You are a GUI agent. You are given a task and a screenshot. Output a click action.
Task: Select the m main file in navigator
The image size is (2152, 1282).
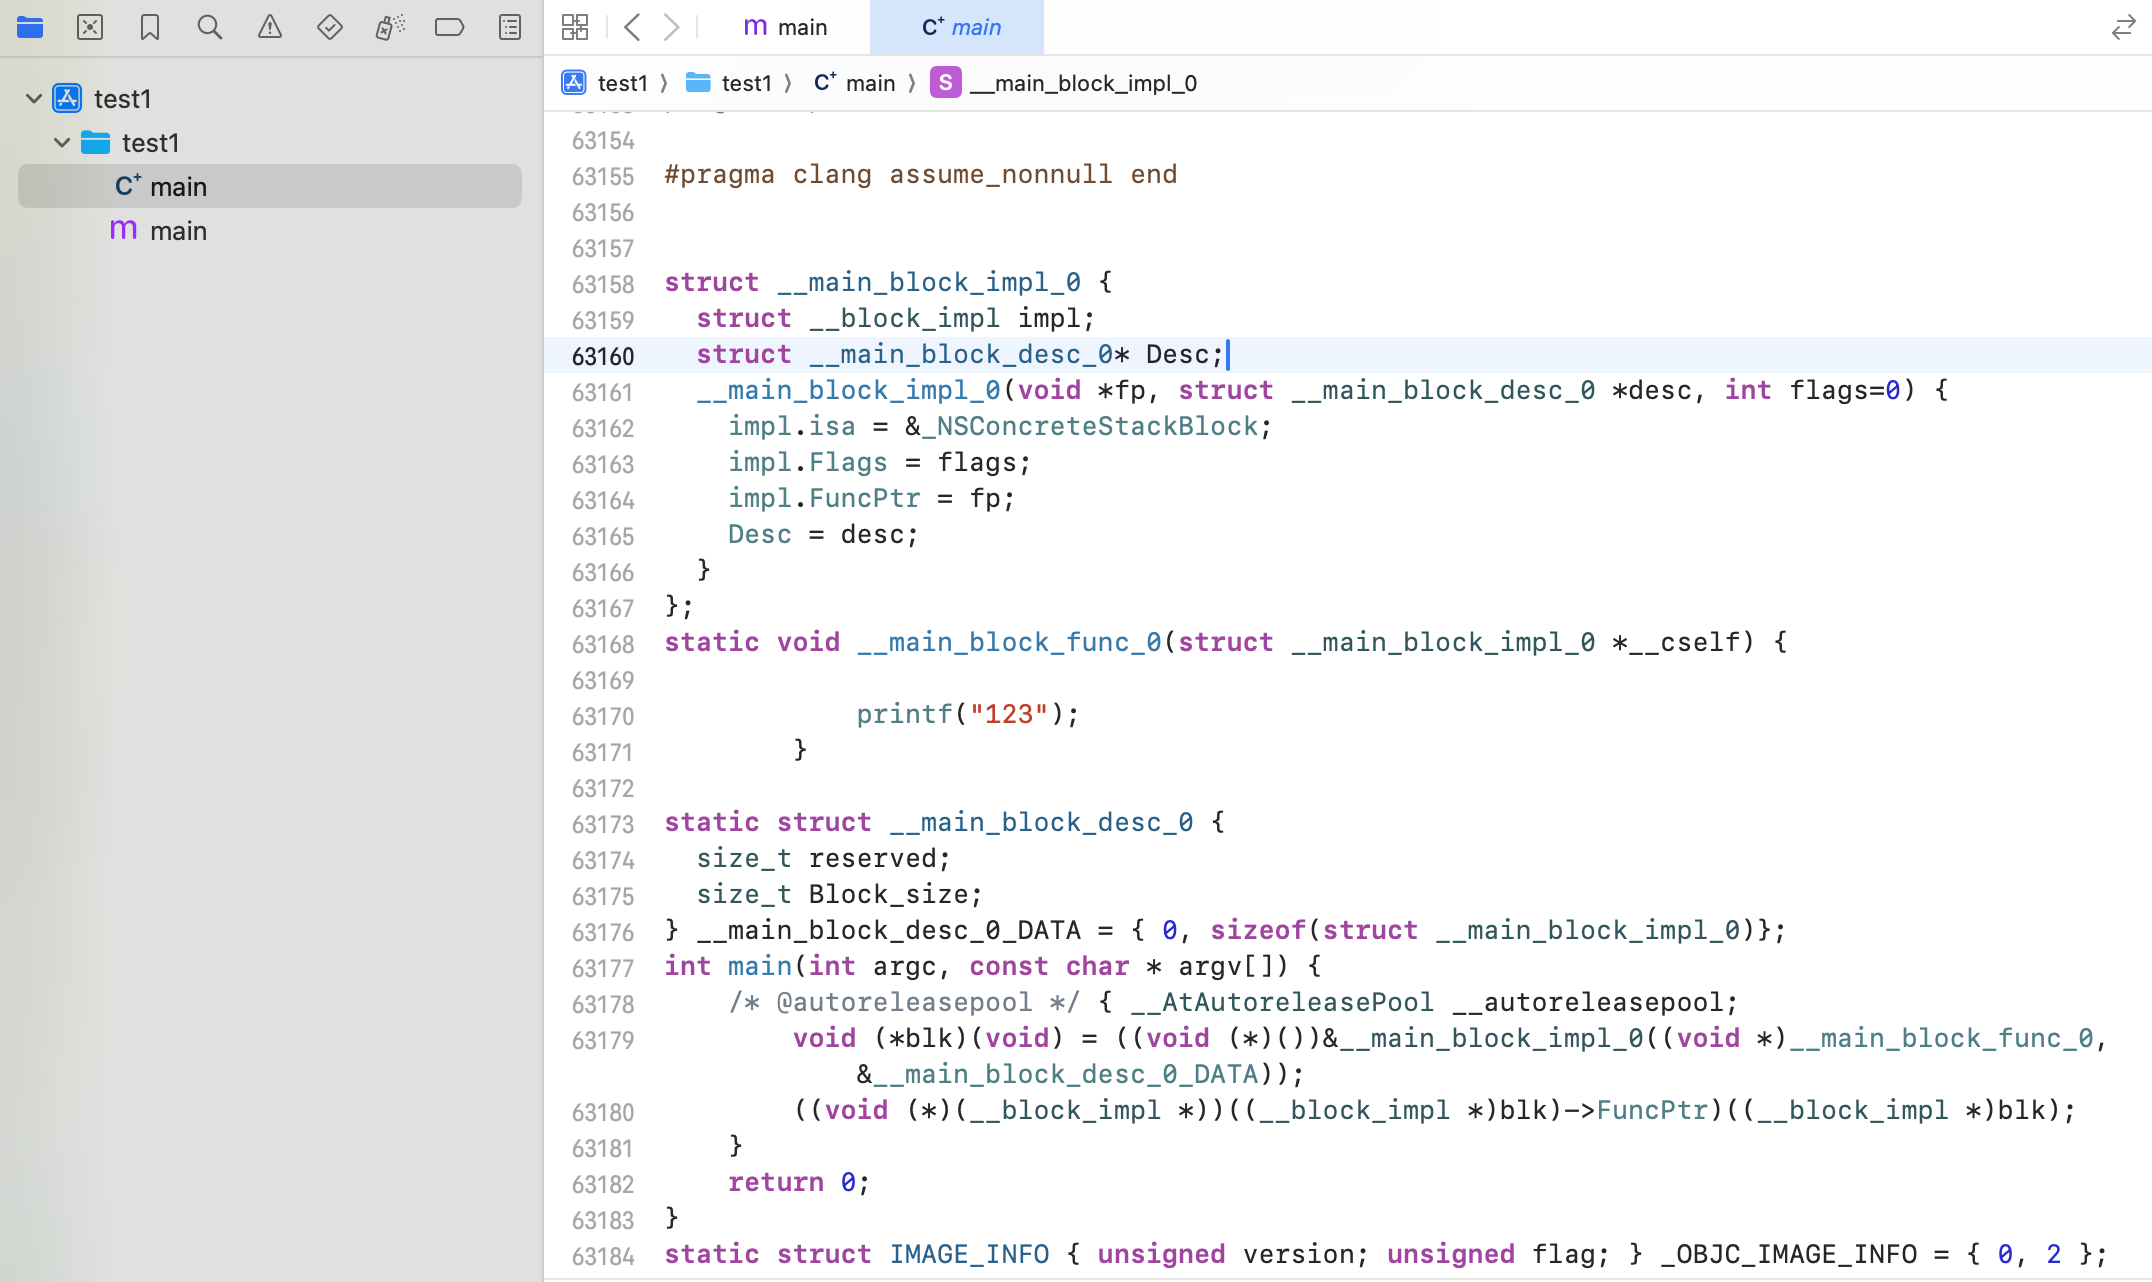click(x=178, y=231)
